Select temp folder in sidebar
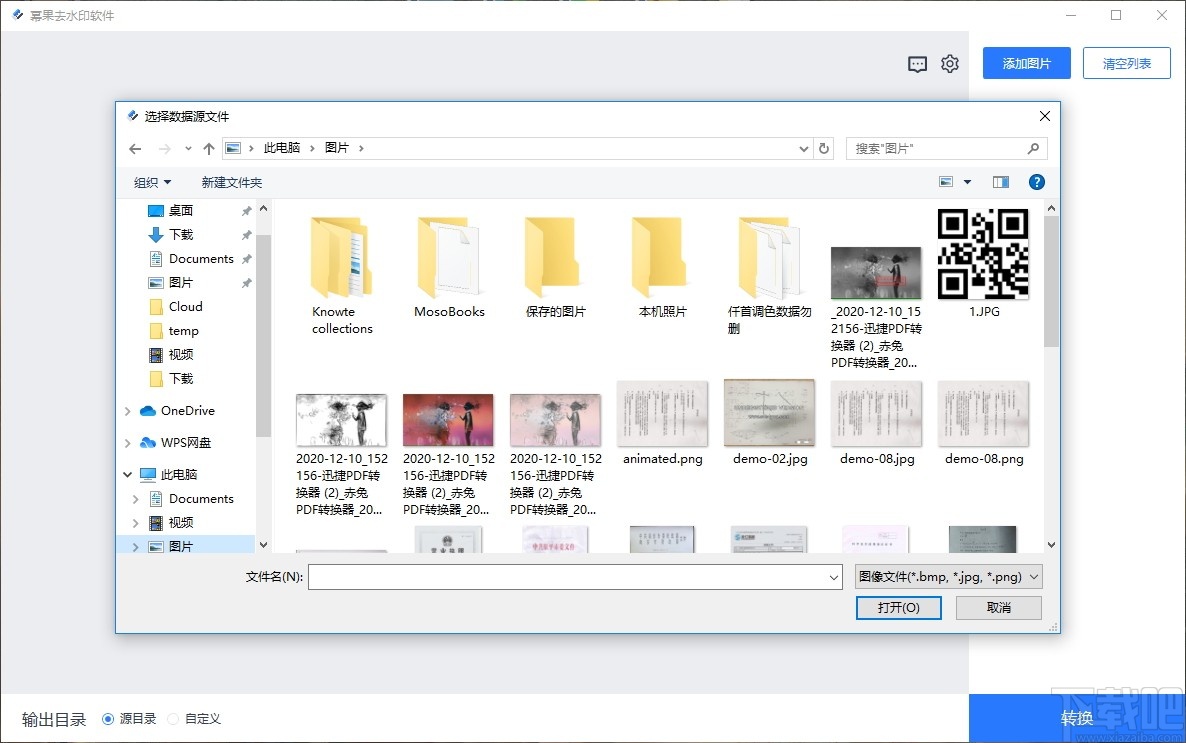Viewport: 1186px width, 743px height. (183, 331)
